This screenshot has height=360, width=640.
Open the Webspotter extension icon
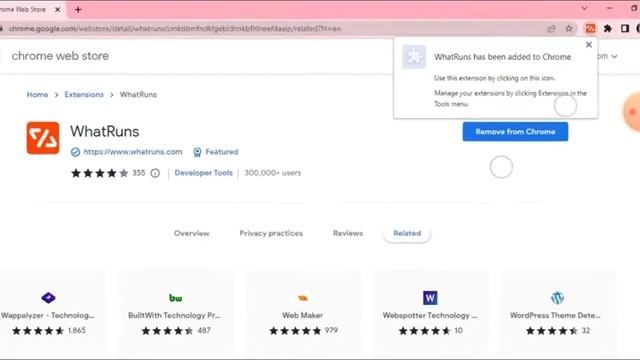tap(430, 298)
